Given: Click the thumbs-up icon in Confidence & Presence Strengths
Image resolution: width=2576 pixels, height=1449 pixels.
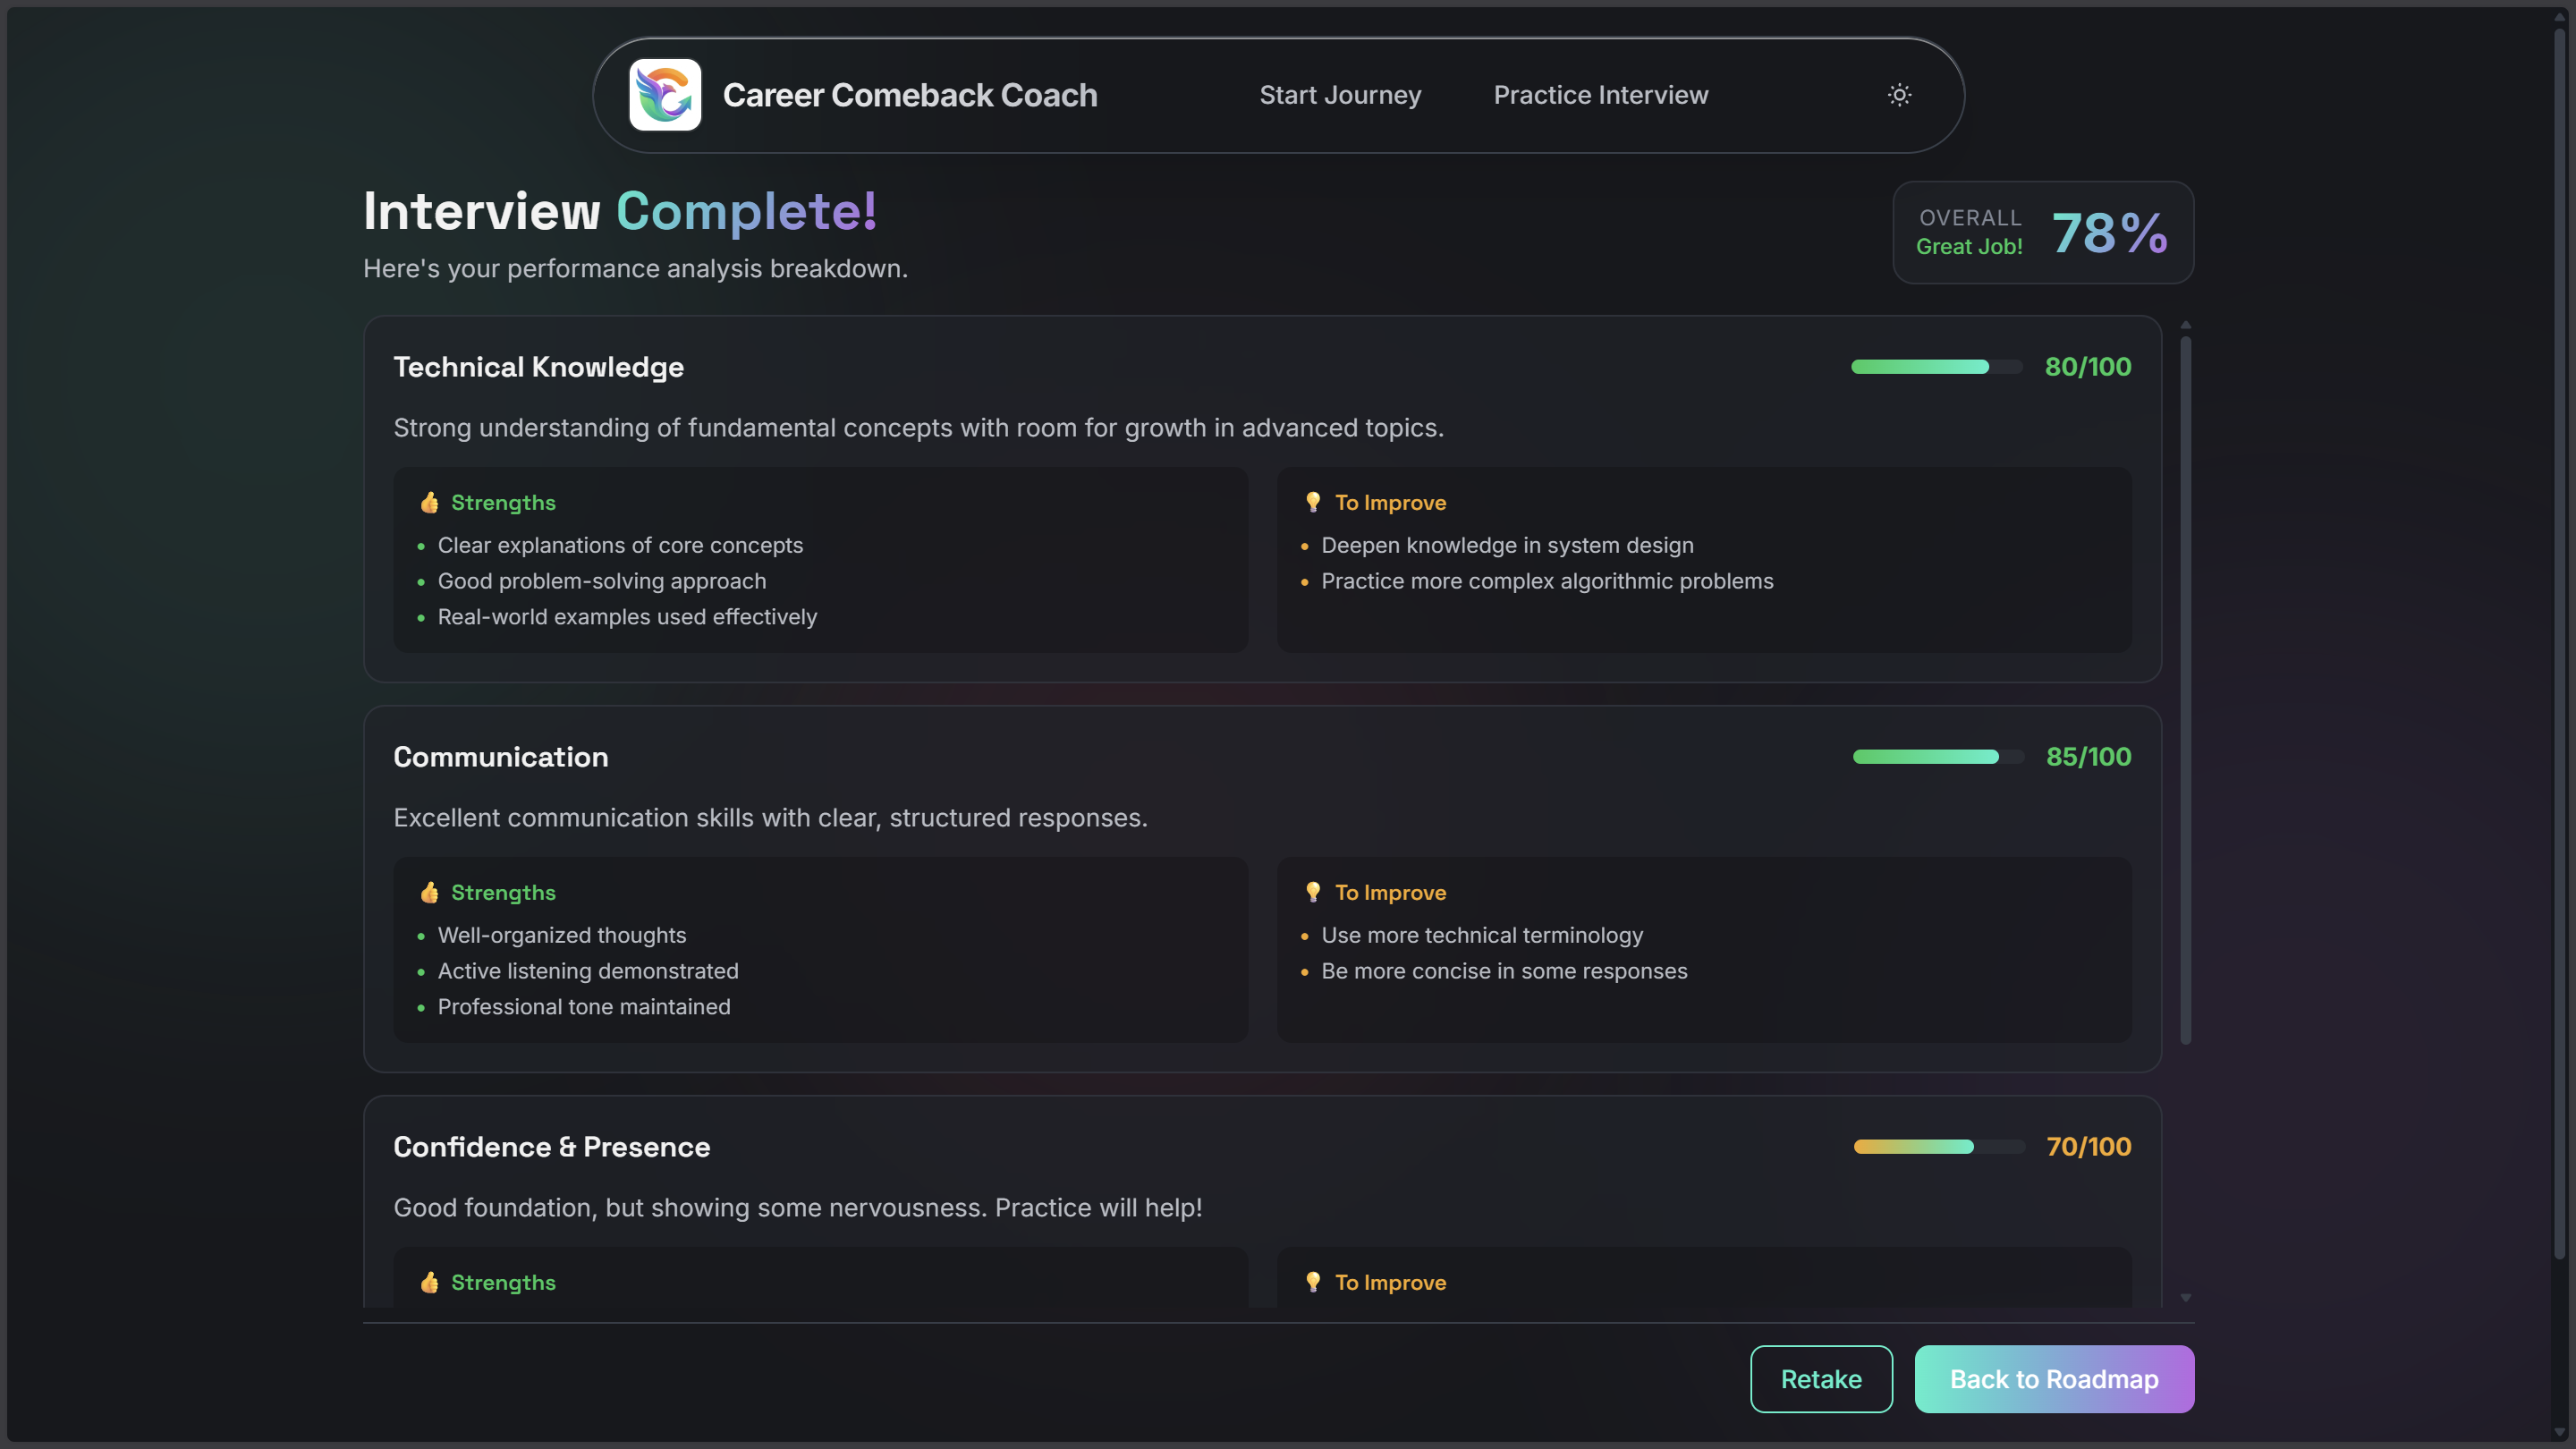Looking at the screenshot, I should [x=429, y=1282].
